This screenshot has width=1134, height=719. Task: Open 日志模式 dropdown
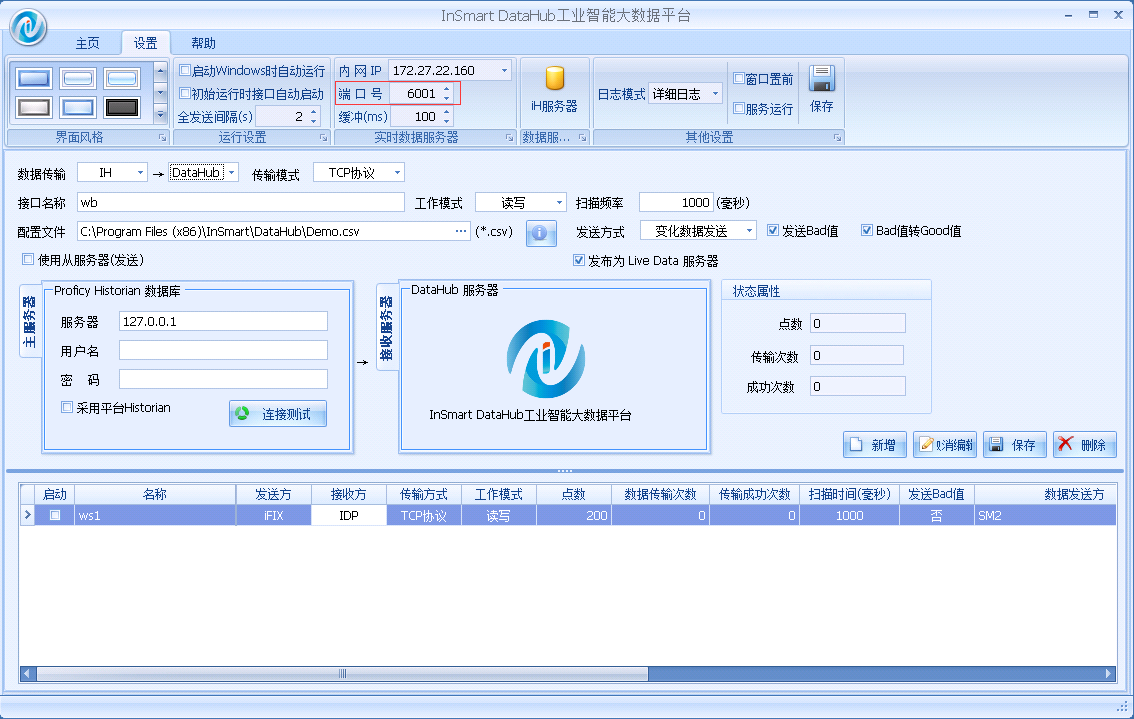[x=715, y=94]
